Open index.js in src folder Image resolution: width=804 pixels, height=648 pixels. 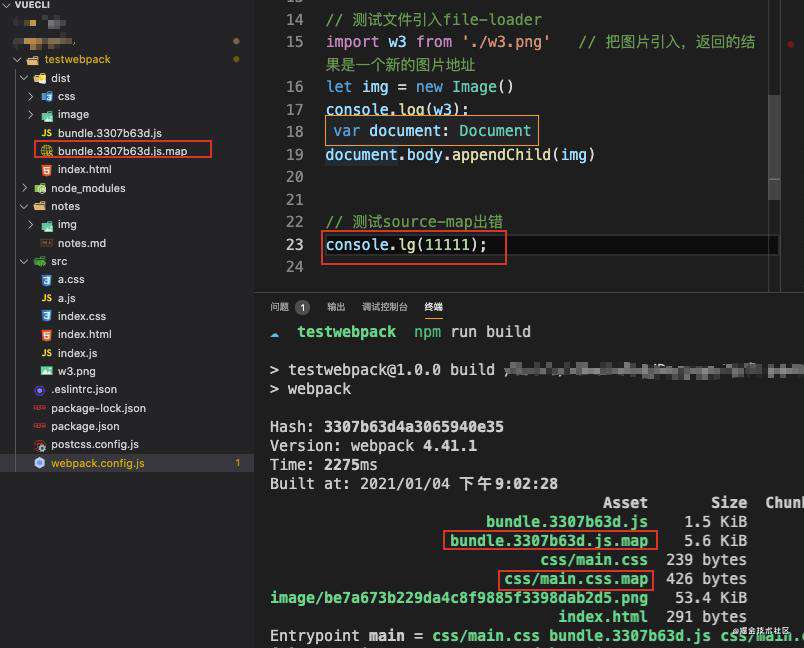click(77, 353)
